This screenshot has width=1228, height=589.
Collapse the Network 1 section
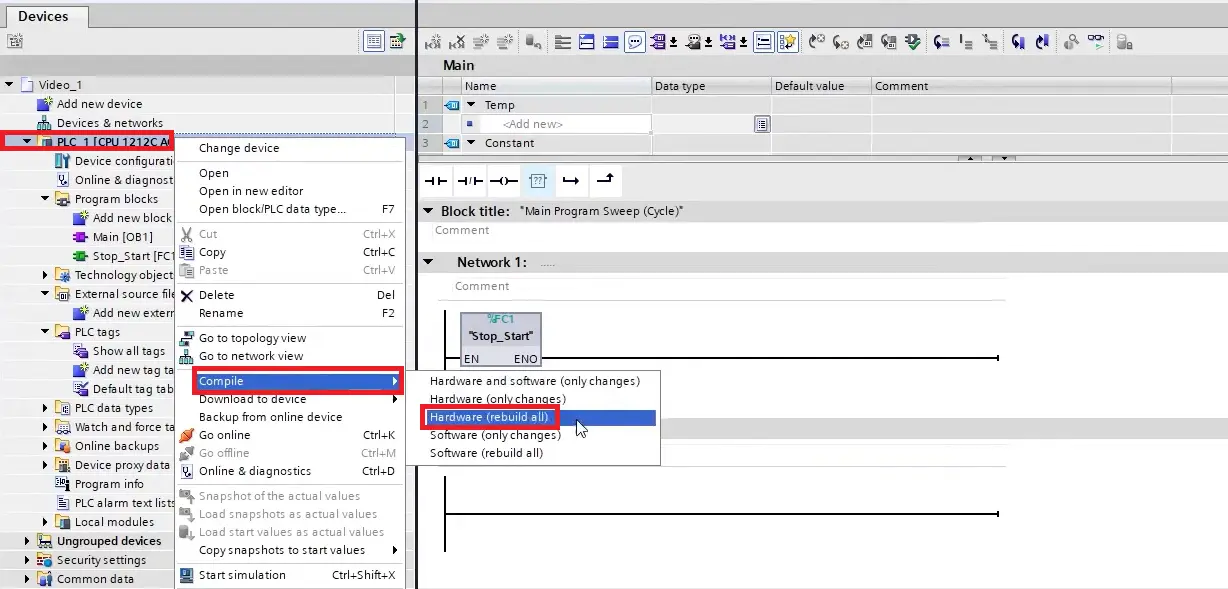pos(429,262)
